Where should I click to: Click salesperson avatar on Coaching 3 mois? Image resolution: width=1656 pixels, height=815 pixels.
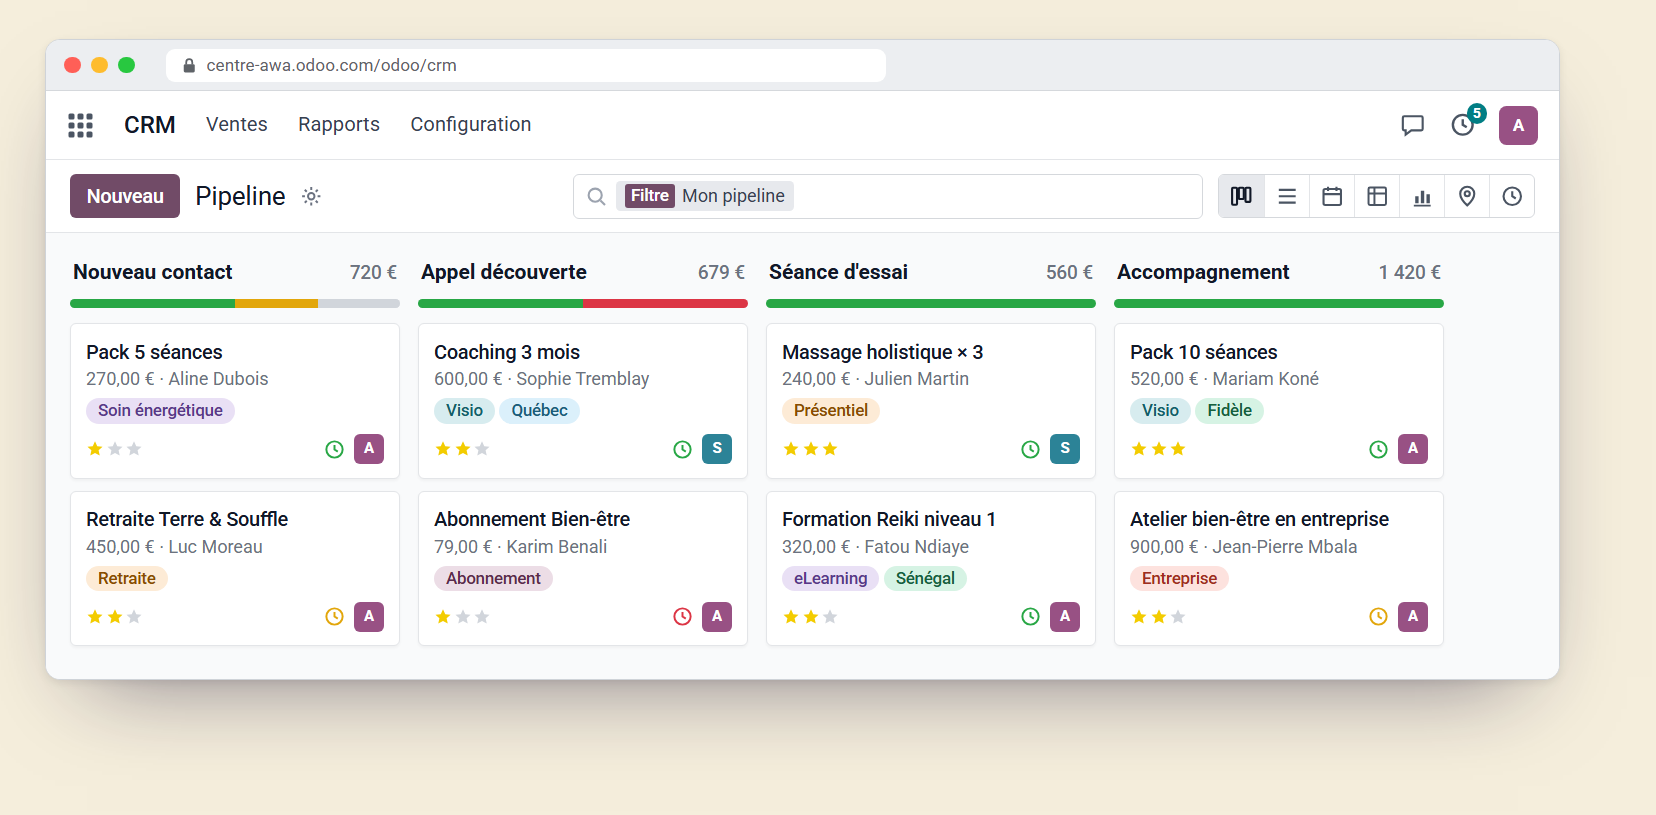point(717,449)
